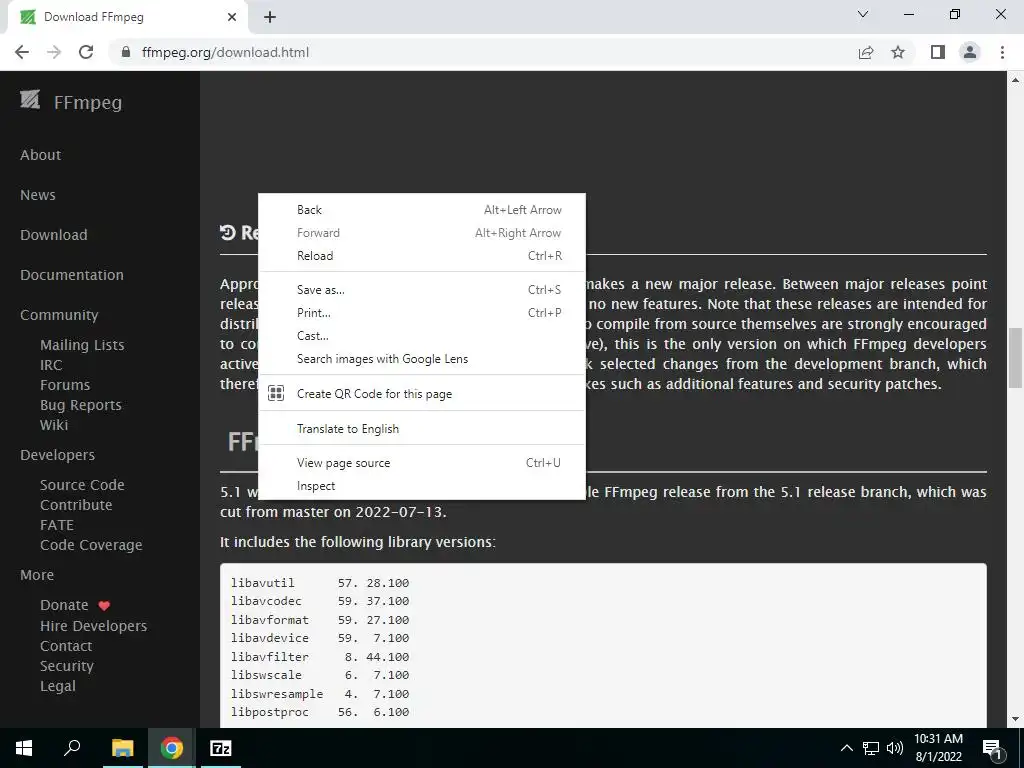Open the side panel icon
1024x768 pixels.
coord(938,52)
